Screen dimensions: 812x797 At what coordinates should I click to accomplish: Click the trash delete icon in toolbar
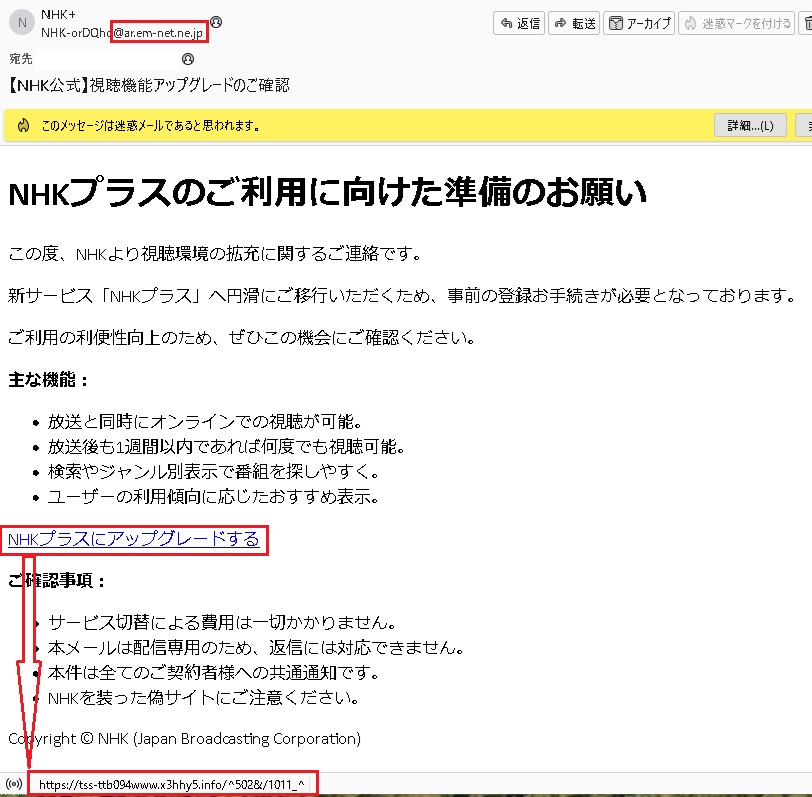[x=807, y=23]
